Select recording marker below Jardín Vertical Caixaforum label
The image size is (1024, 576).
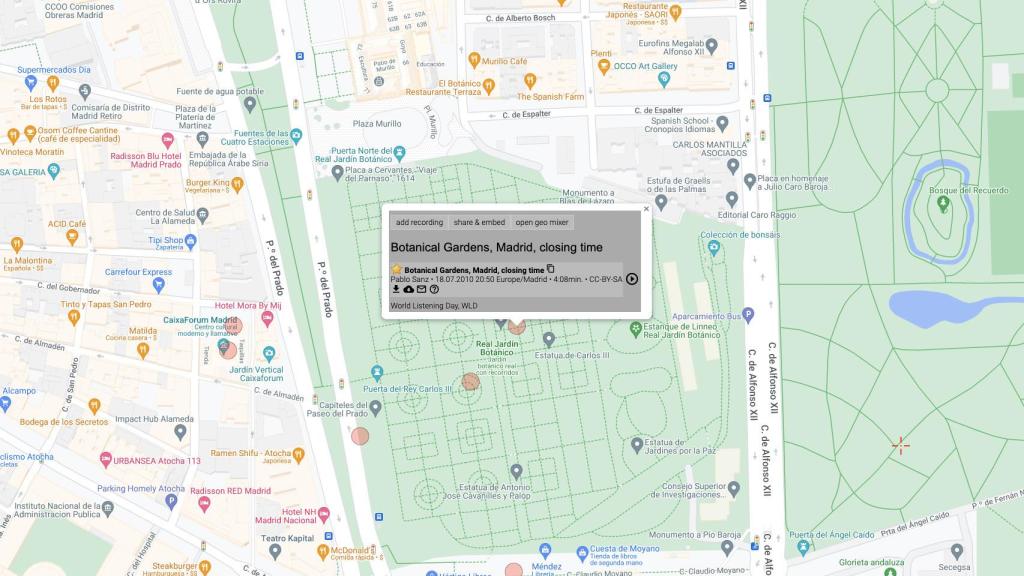point(228,350)
